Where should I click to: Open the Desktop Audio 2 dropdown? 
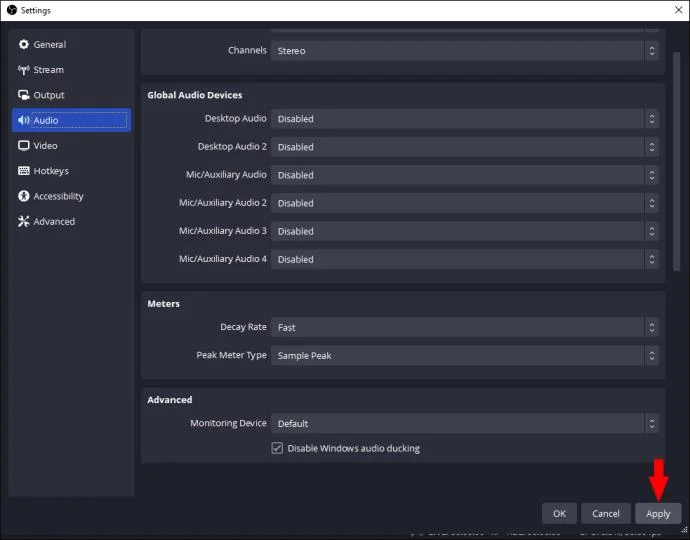pyautogui.click(x=465, y=147)
